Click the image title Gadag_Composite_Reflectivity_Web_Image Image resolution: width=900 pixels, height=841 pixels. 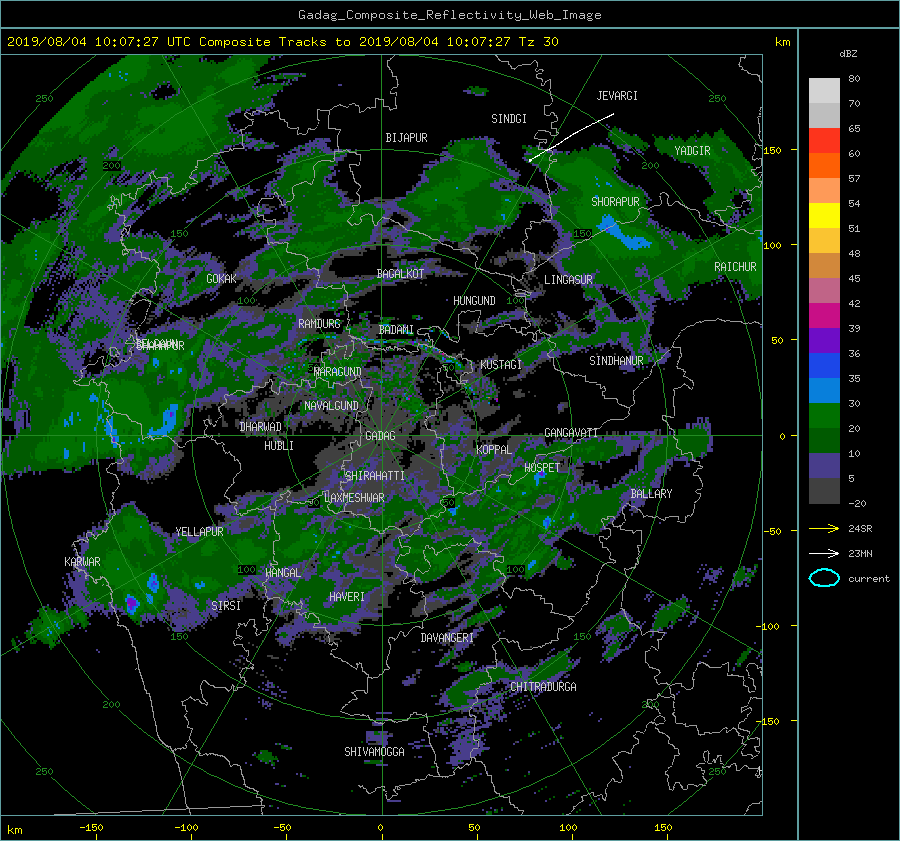coord(449,15)
